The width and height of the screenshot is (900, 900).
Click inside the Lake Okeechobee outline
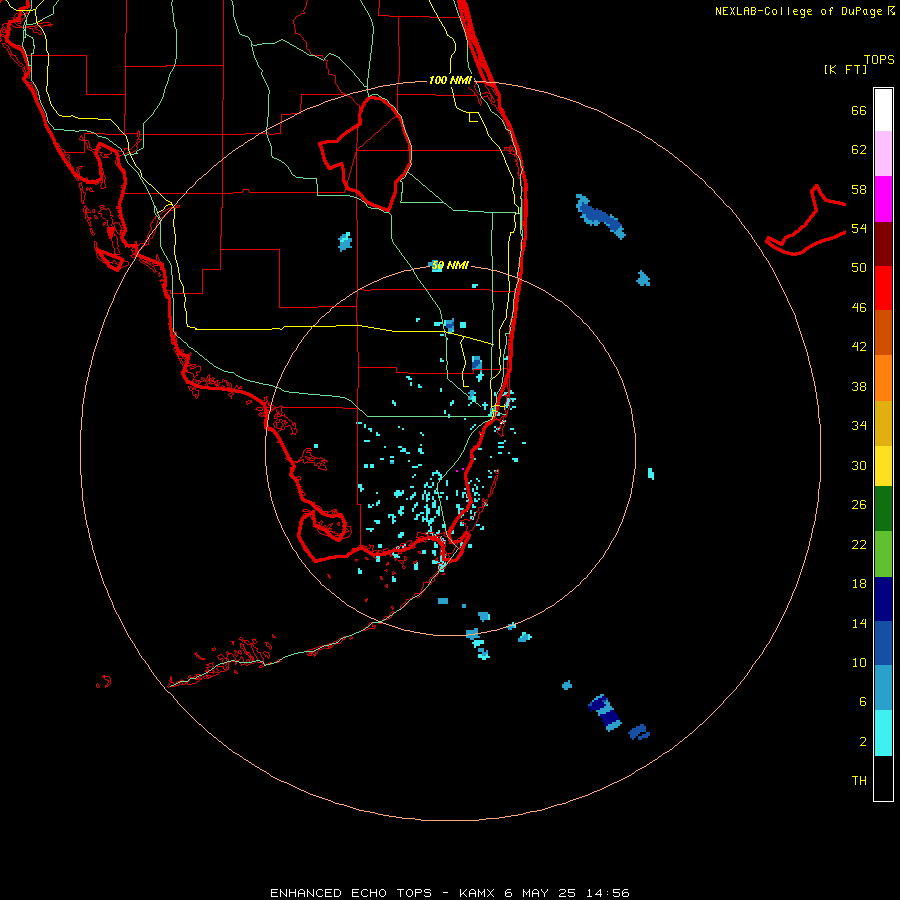point(373,152)
